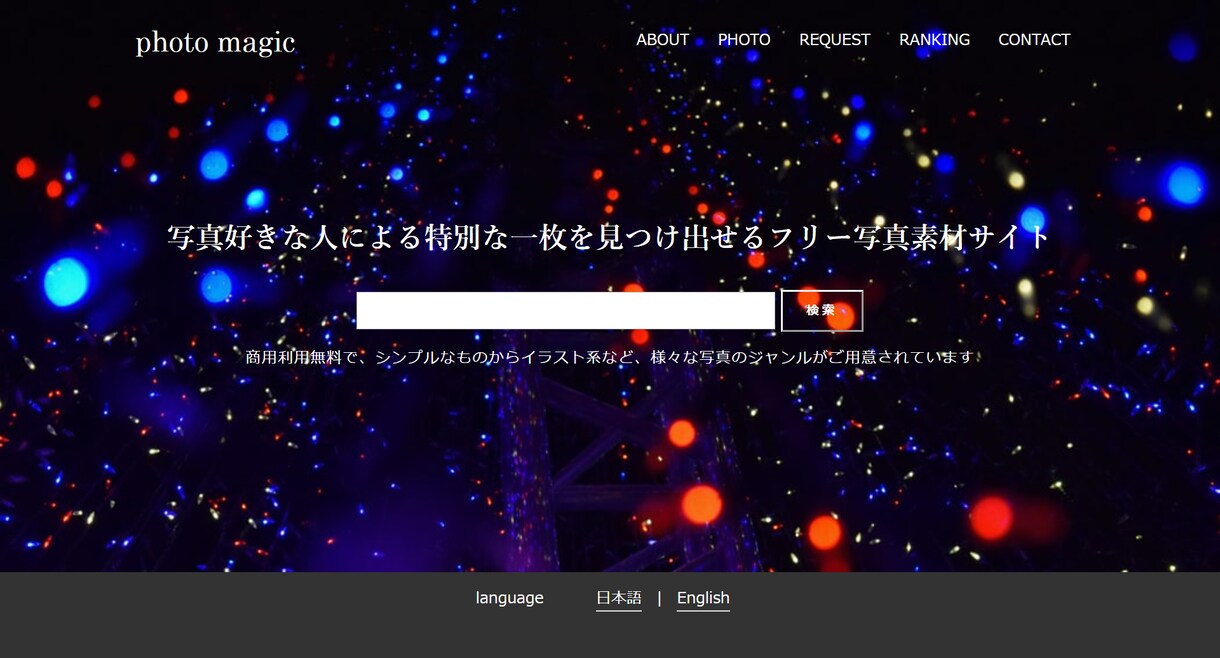Image resolution: width=1220 pixels, height=658 pixels.
Task: View the RANKING page
Action: [934, 40]
